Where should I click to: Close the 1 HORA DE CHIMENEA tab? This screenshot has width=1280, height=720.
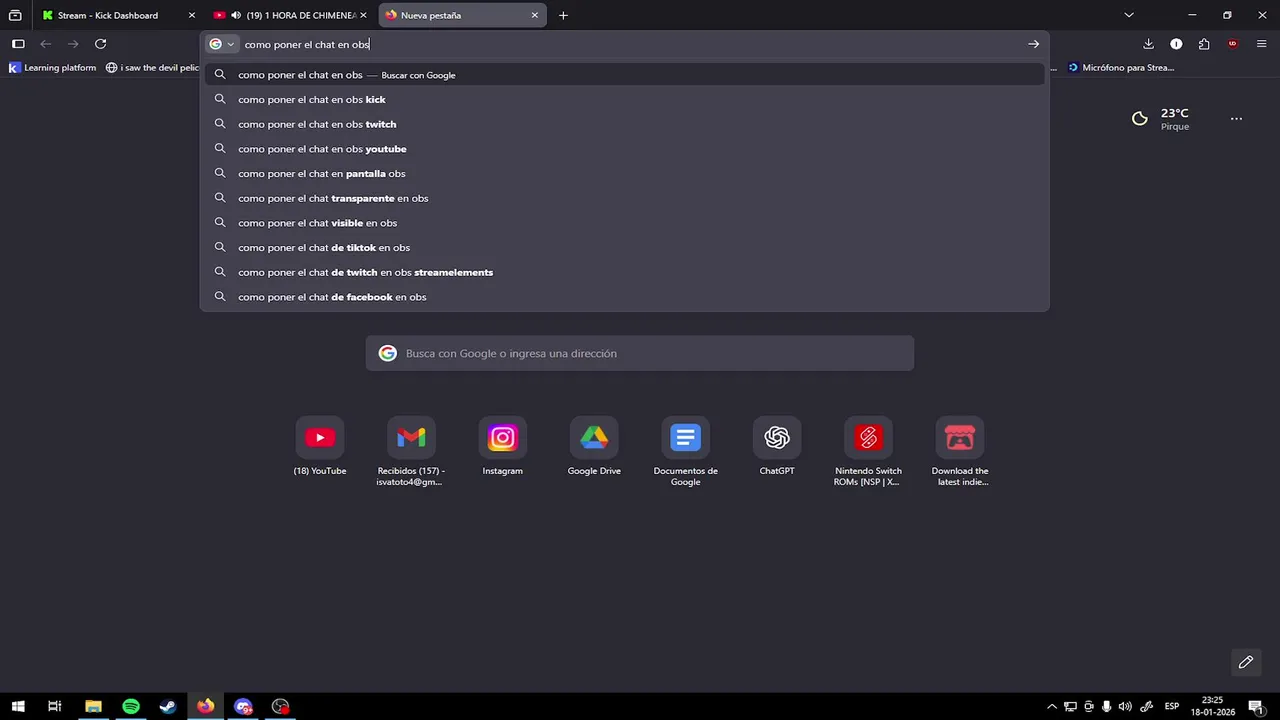tap(363, 15)
